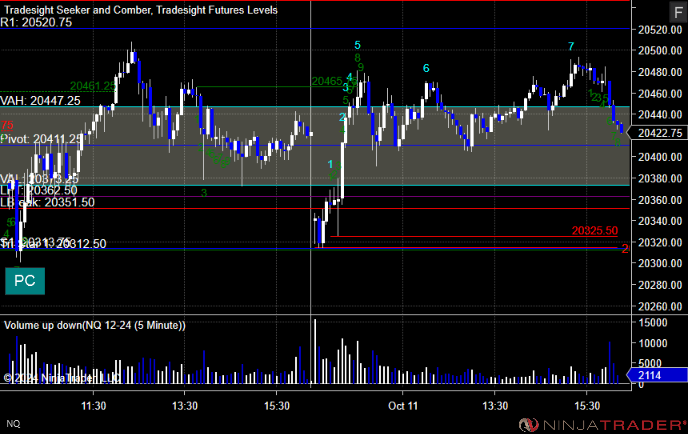Image resolution: width=688 pixels, height=434 pixels.
Task: Click the 20360.00 price axis label
Action: click(660, 200)
